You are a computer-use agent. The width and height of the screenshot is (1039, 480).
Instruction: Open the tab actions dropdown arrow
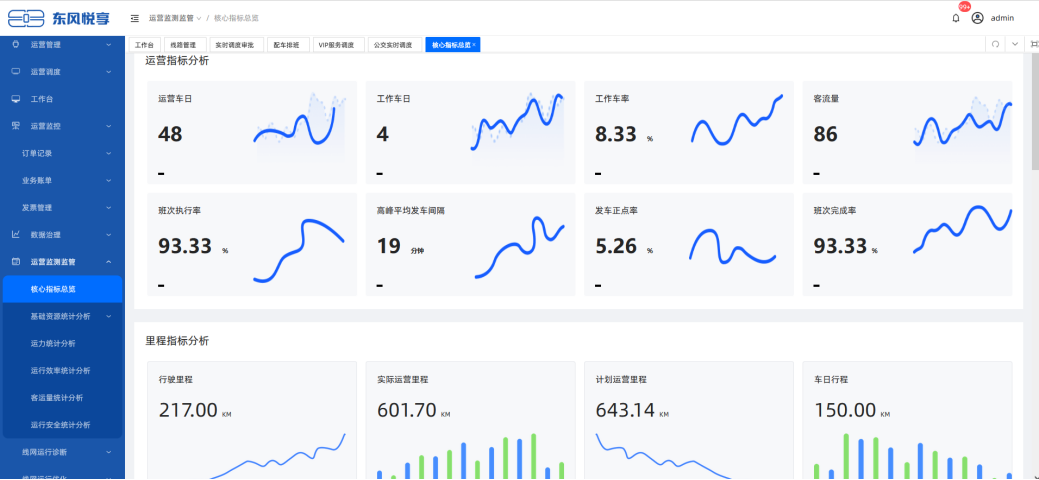pyautogui.click(x=1014, y=45)
